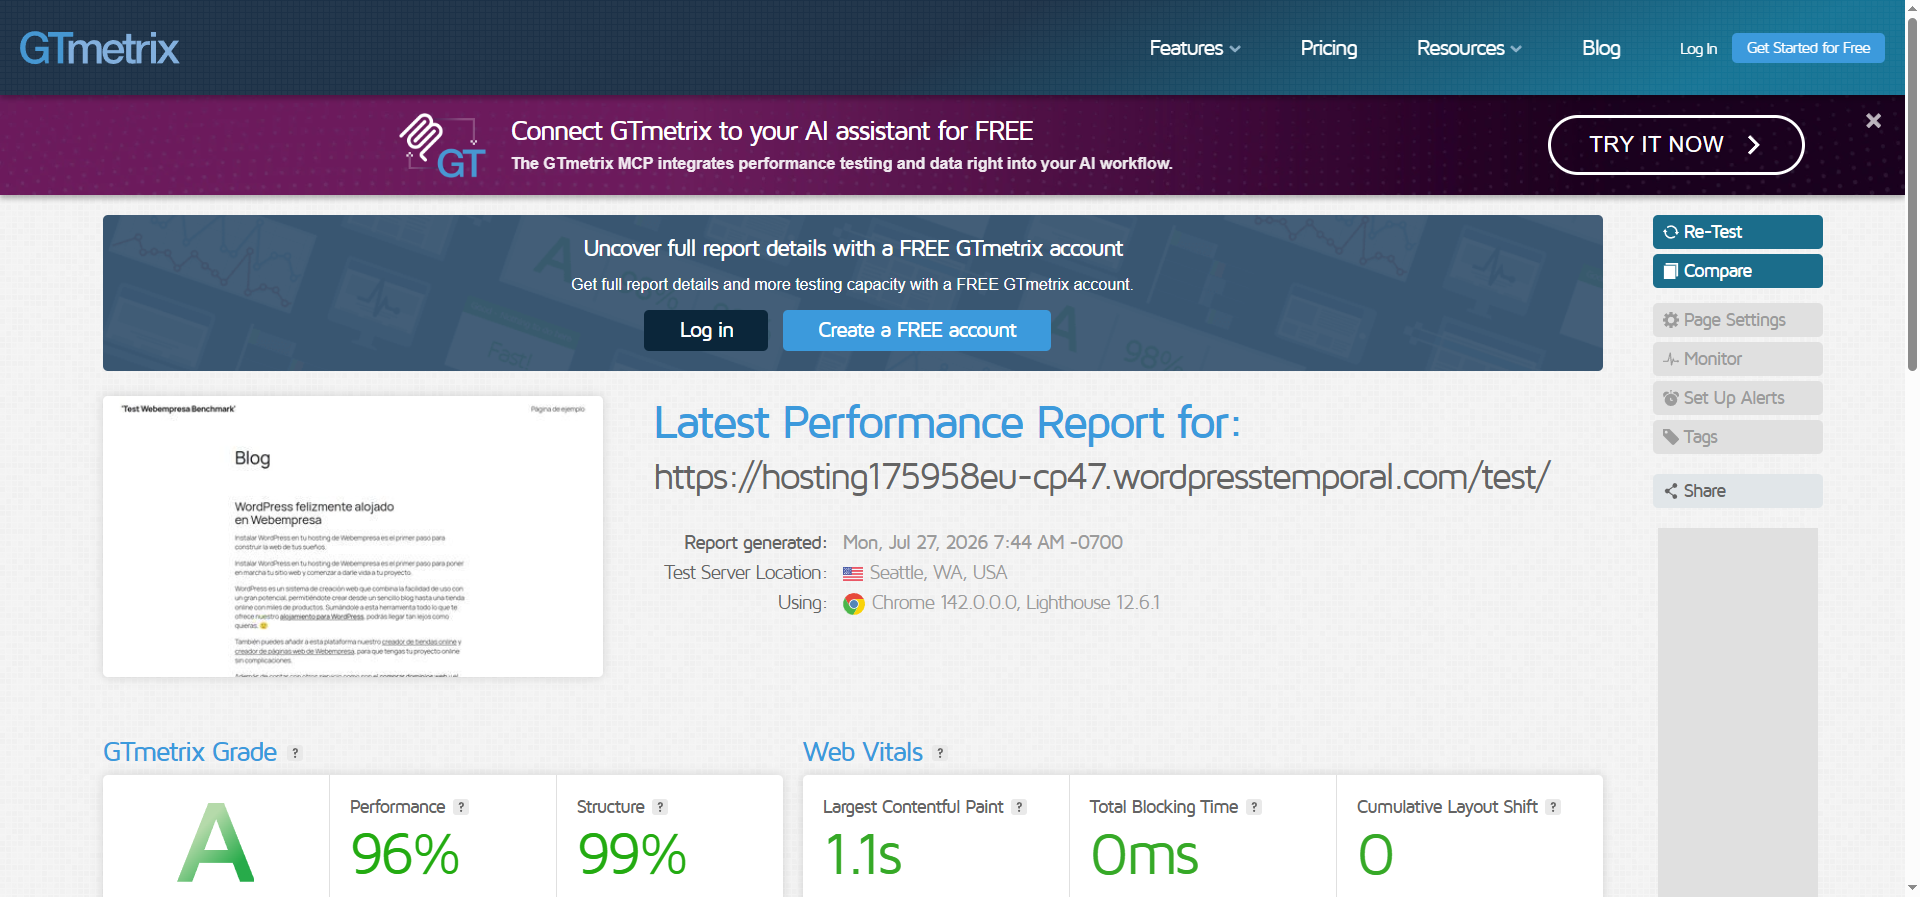1920x897 pixels.
Task: Click the TRY IT NOW banner button
Action: click(1676, 145)
